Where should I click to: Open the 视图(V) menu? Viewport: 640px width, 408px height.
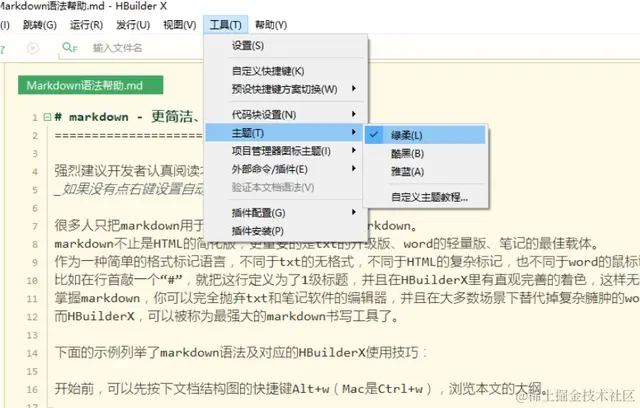[180, 25]
